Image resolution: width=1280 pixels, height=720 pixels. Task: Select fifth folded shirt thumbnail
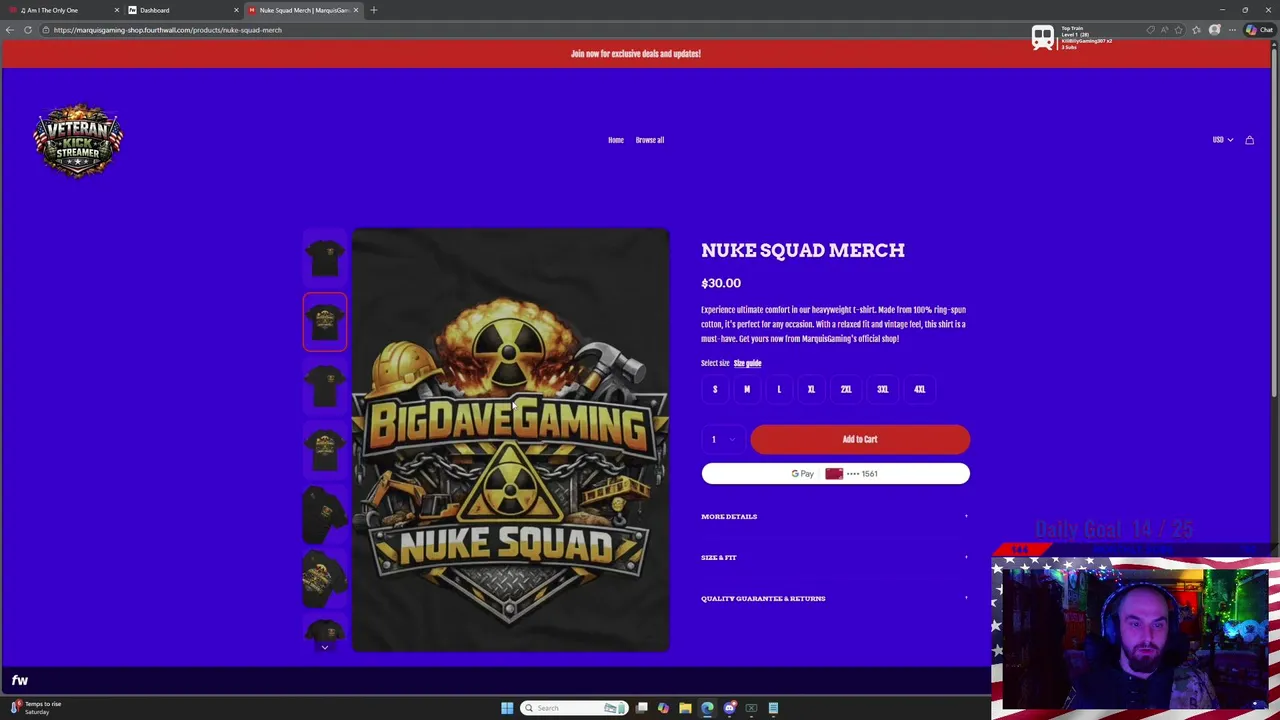coord(325,514)
